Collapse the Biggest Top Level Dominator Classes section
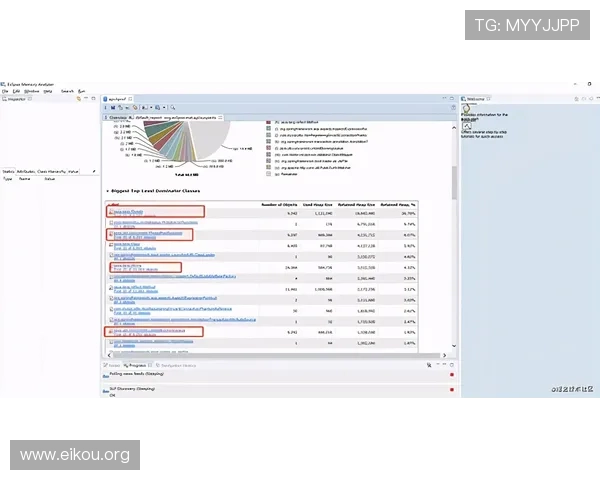Screen dimensions: 600x480 point(107,189)
